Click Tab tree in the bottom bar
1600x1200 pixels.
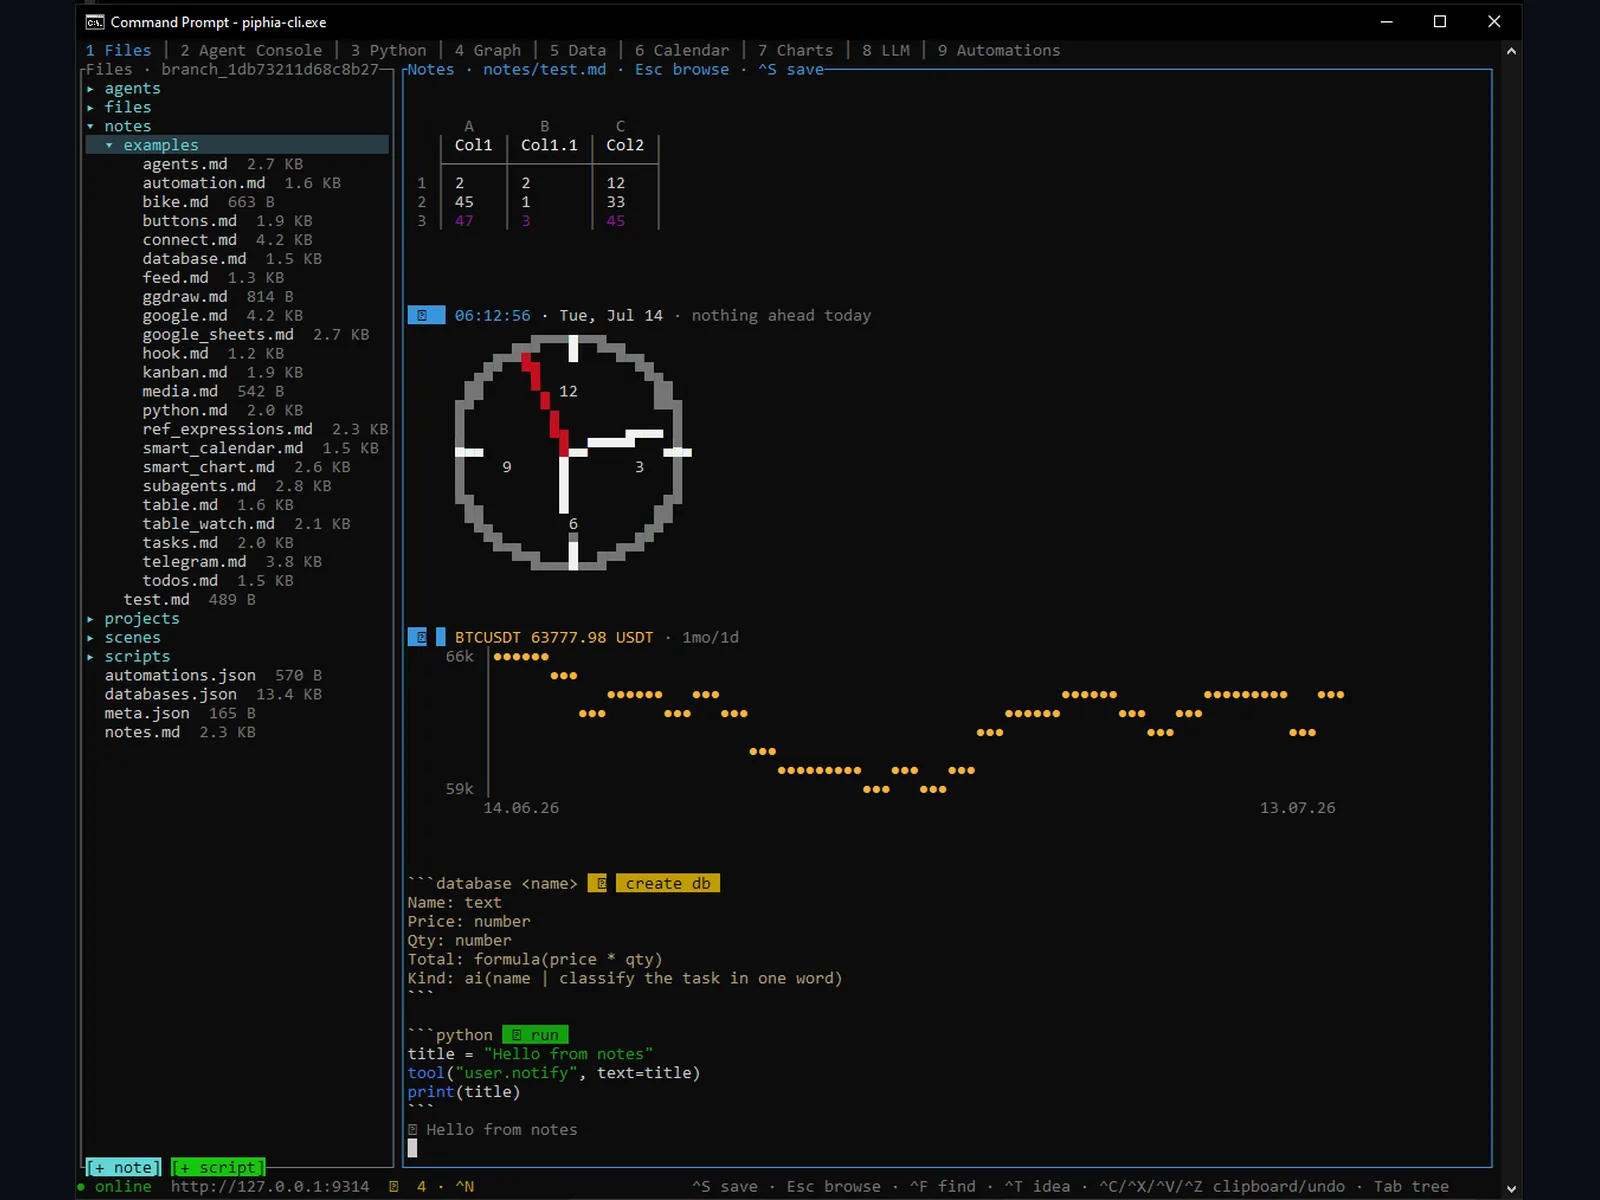click(1411, 1187)
